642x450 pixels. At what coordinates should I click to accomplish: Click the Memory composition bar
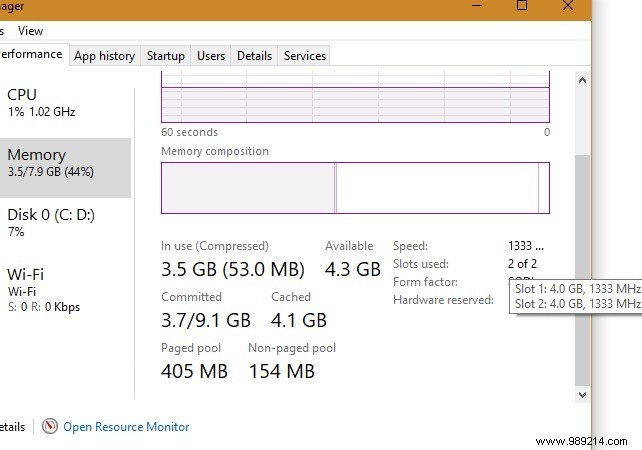[x=355, y=188]
